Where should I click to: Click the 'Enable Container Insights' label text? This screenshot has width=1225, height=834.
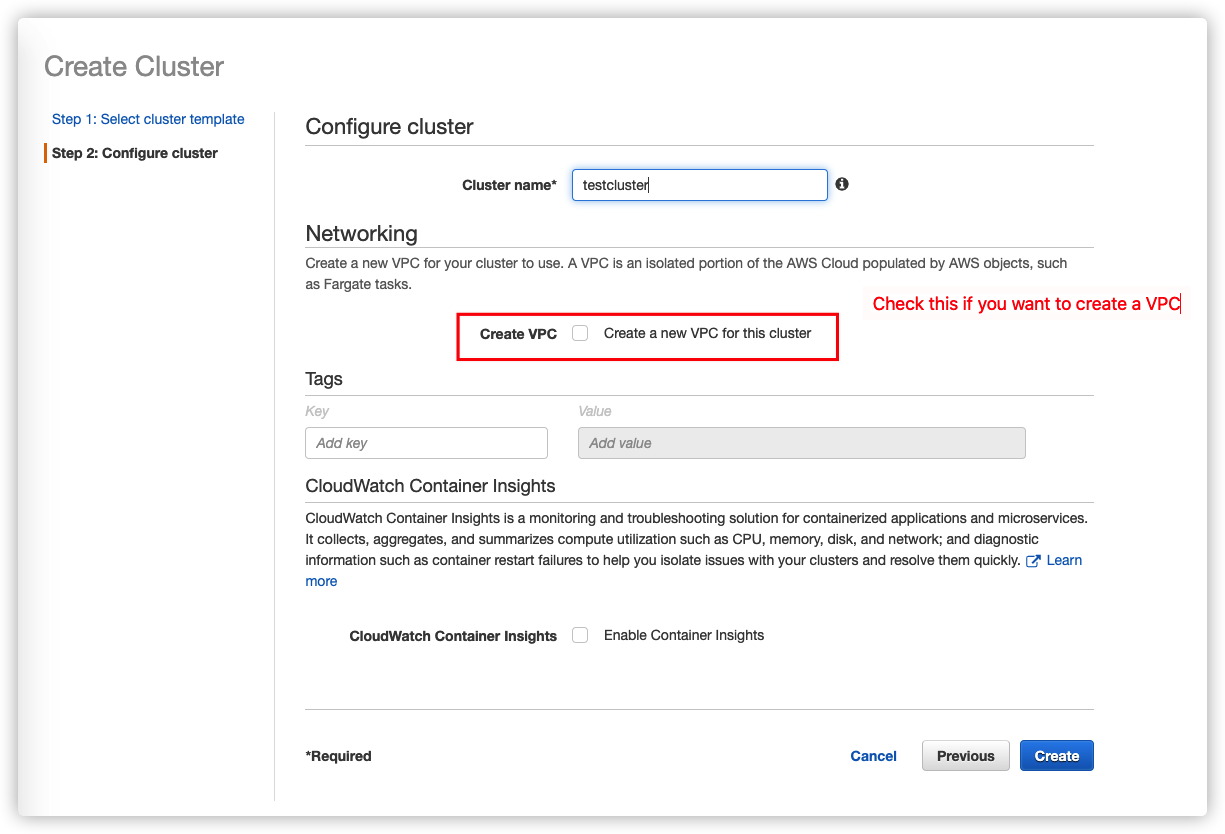684,635
